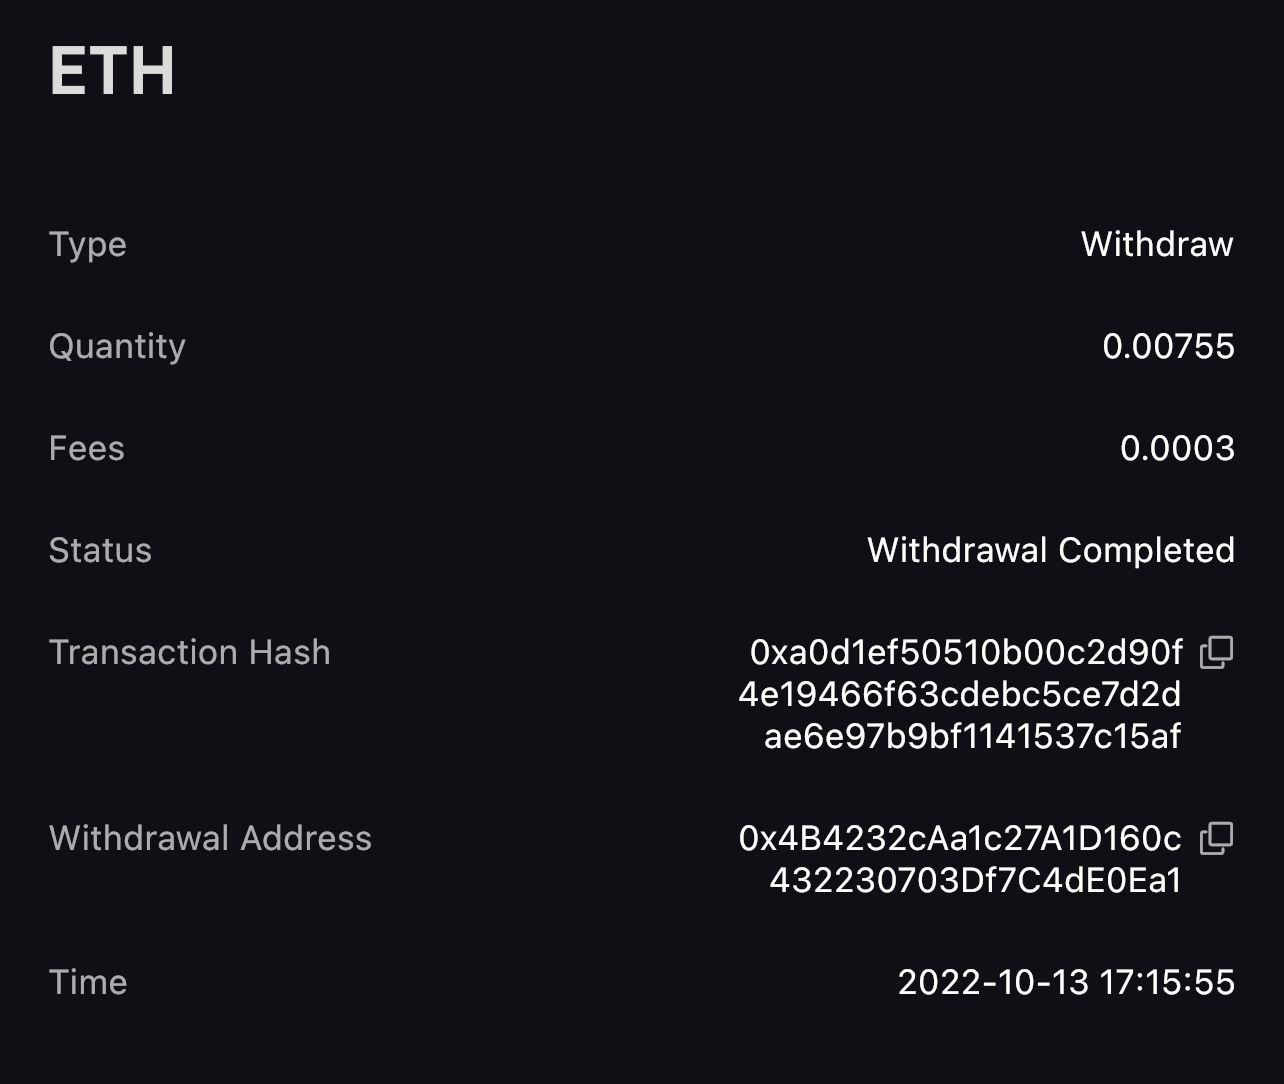Click address second line ending in E0Ea1
1284x1084 pixels.
pyautogui.click(x=976, y=880)
